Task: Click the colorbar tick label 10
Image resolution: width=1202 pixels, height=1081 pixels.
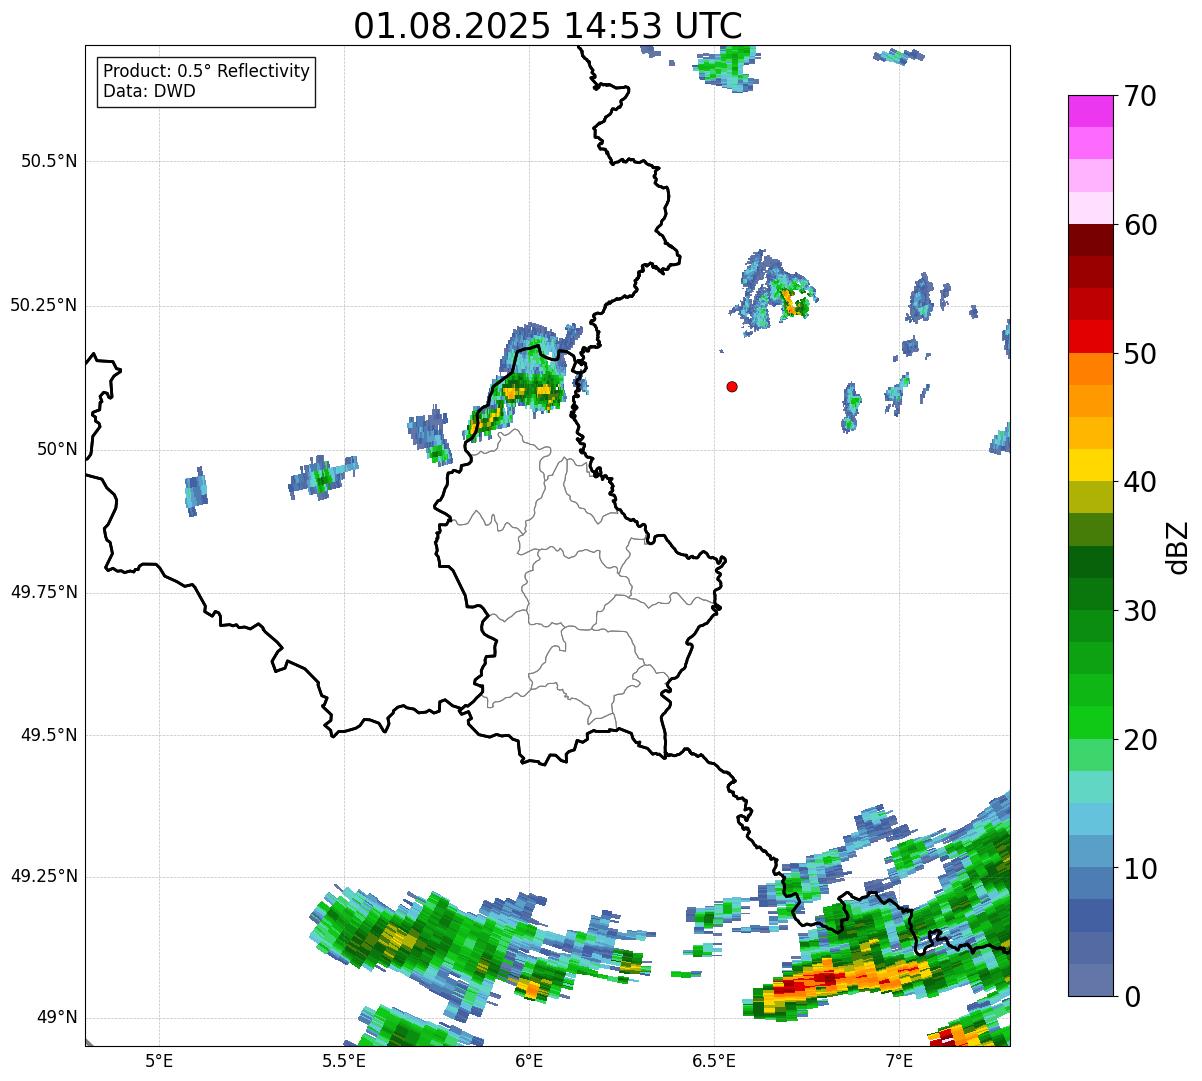Action: click(x=1141, y=869)
